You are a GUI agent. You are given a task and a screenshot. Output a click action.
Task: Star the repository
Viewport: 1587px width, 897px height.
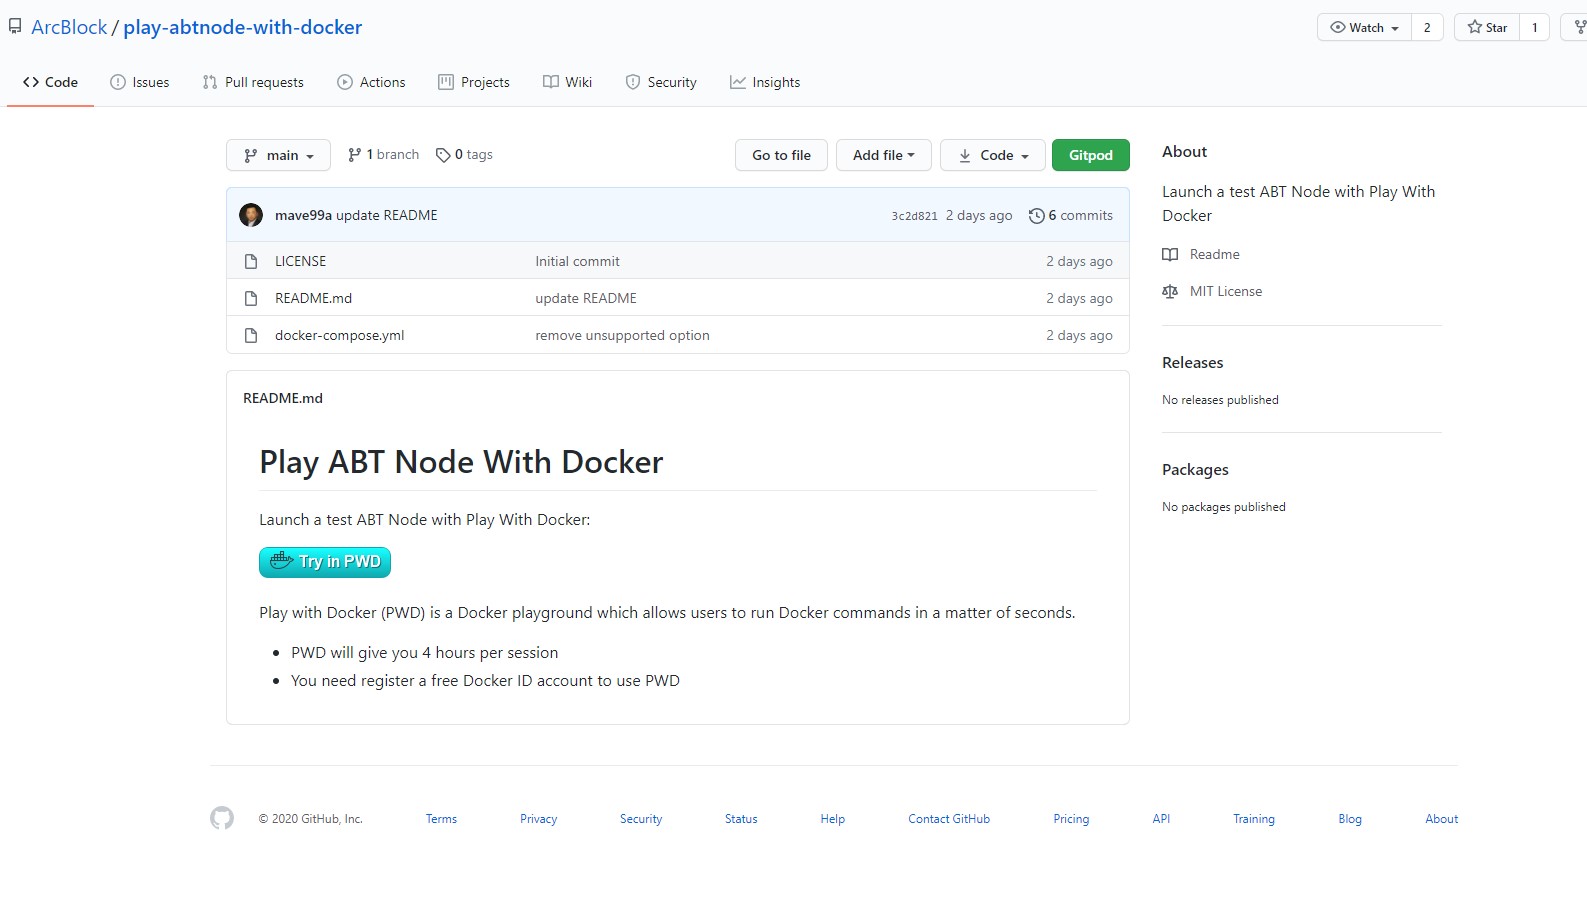pyautogui.click(x=1487, y=28)
